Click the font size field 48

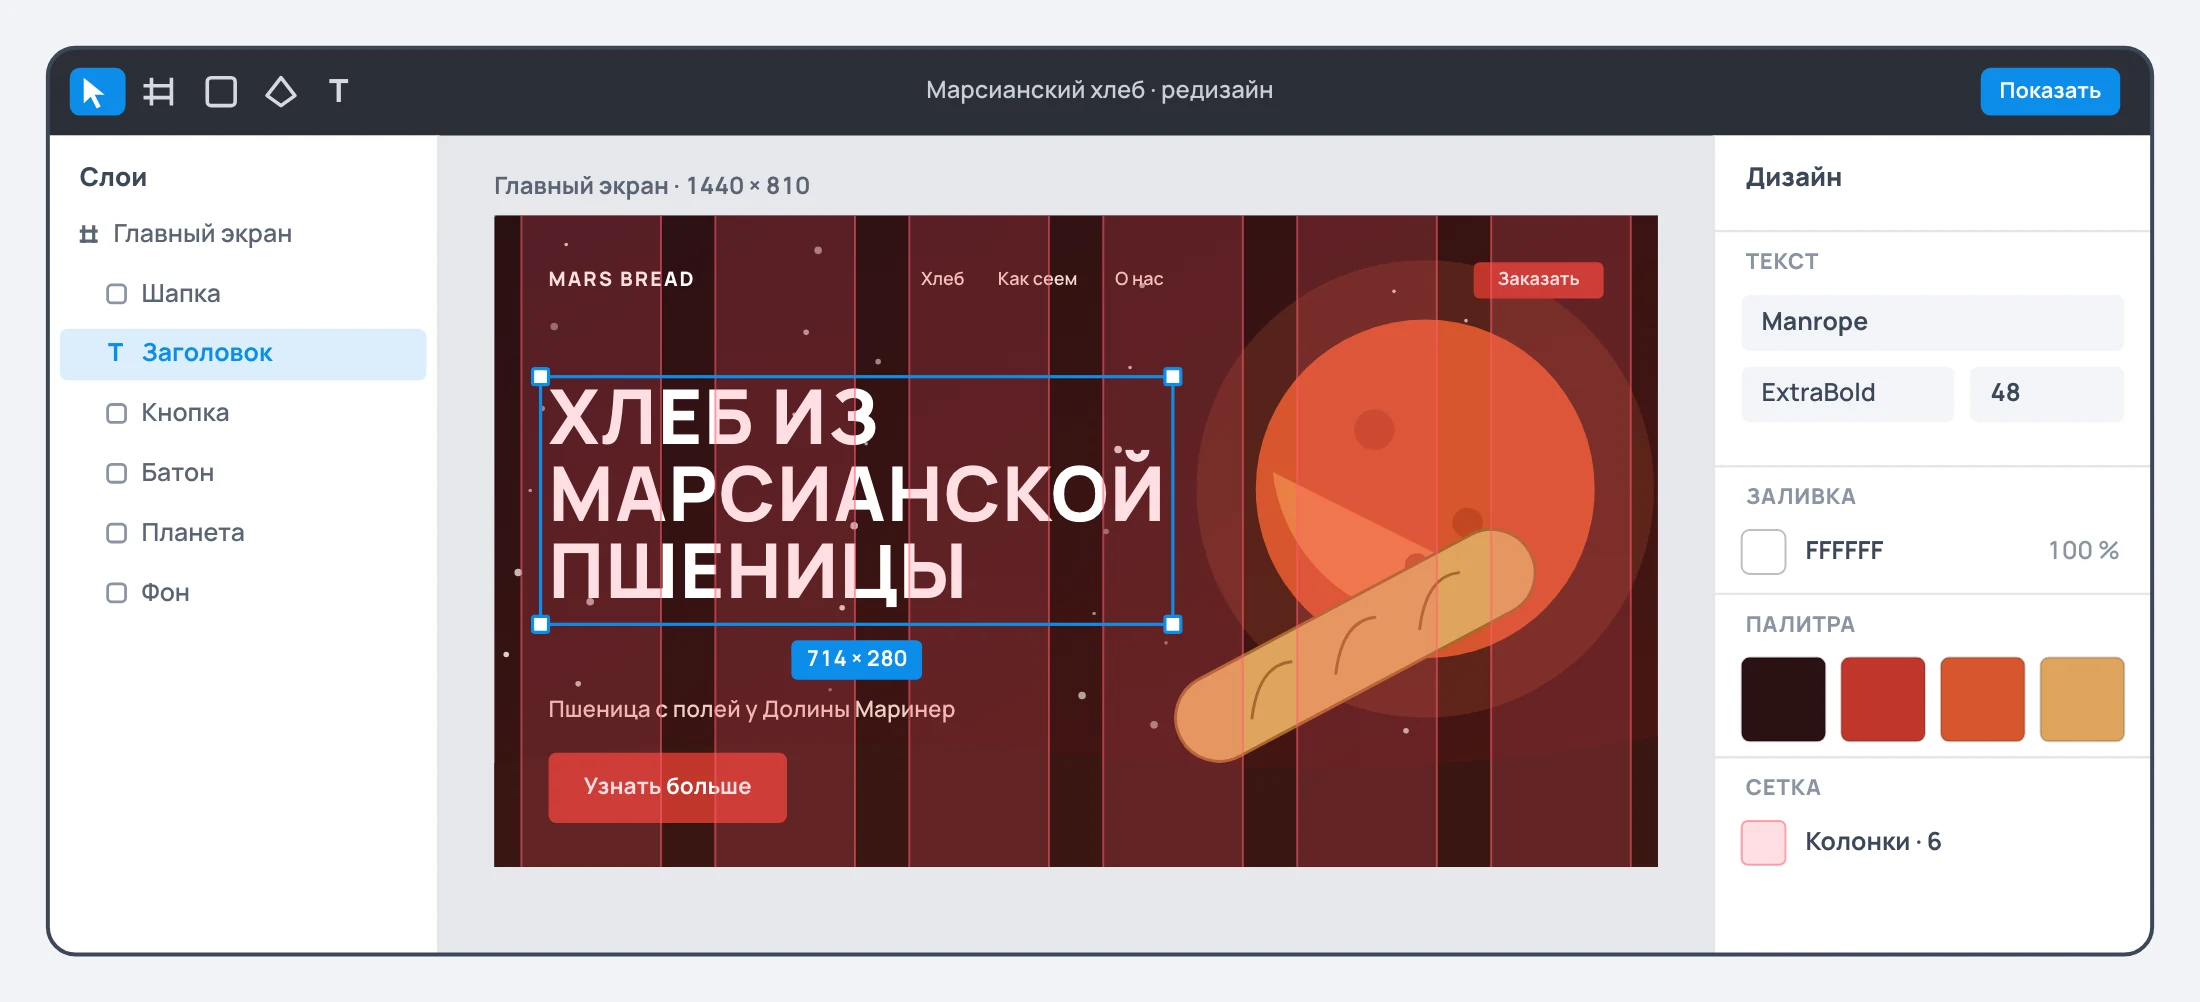(2047, 393)
